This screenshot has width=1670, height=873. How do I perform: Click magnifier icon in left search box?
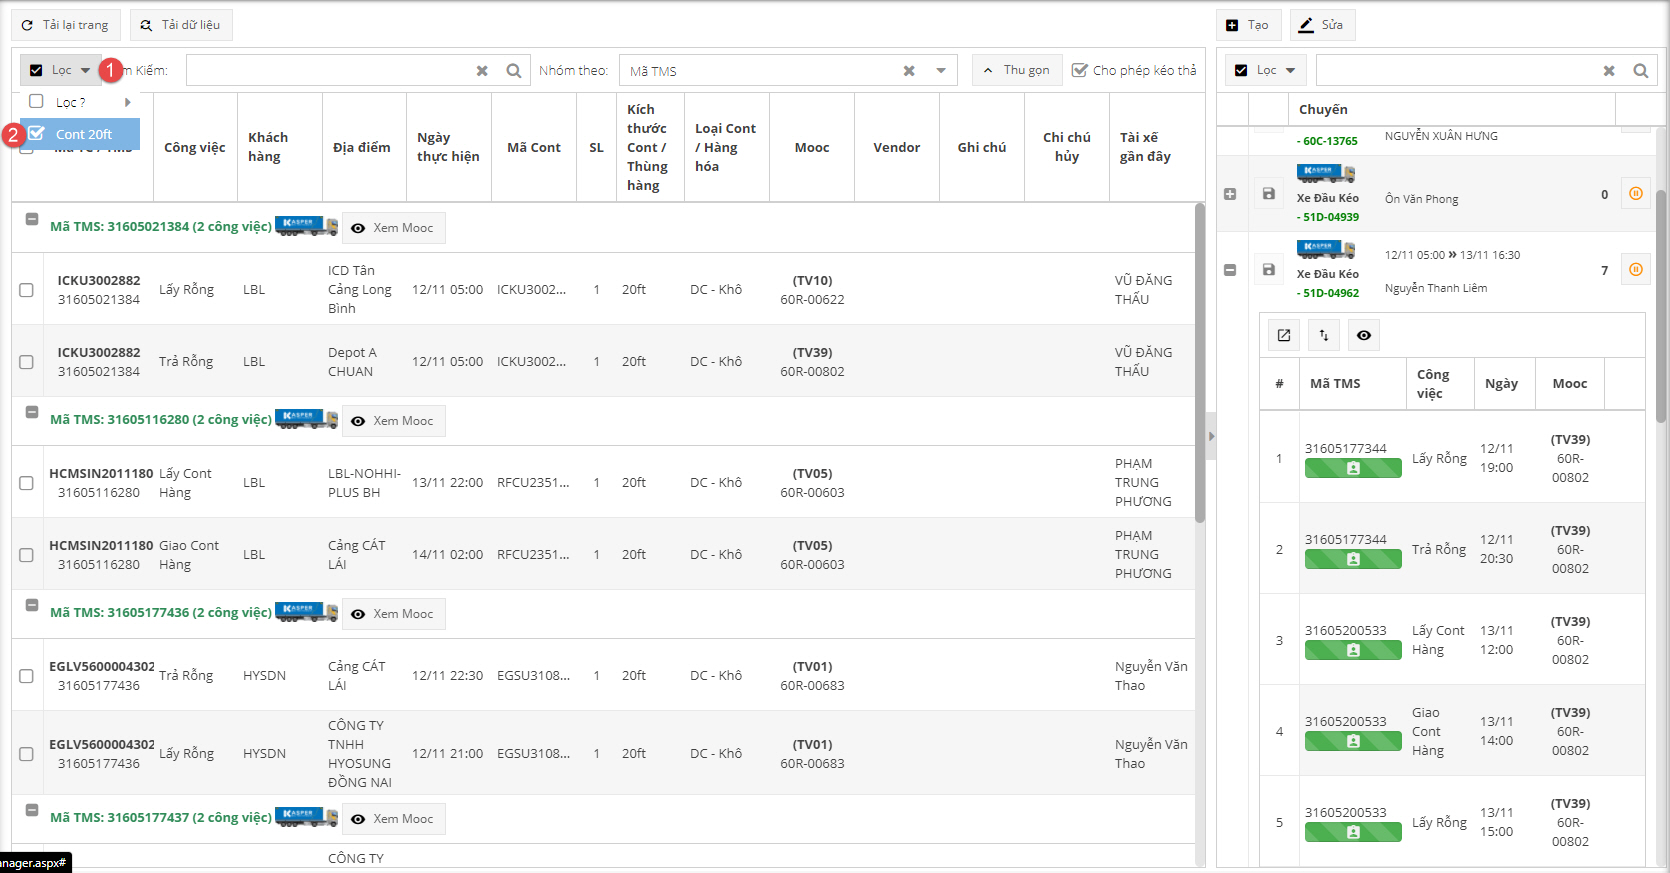tap(514, 71)
